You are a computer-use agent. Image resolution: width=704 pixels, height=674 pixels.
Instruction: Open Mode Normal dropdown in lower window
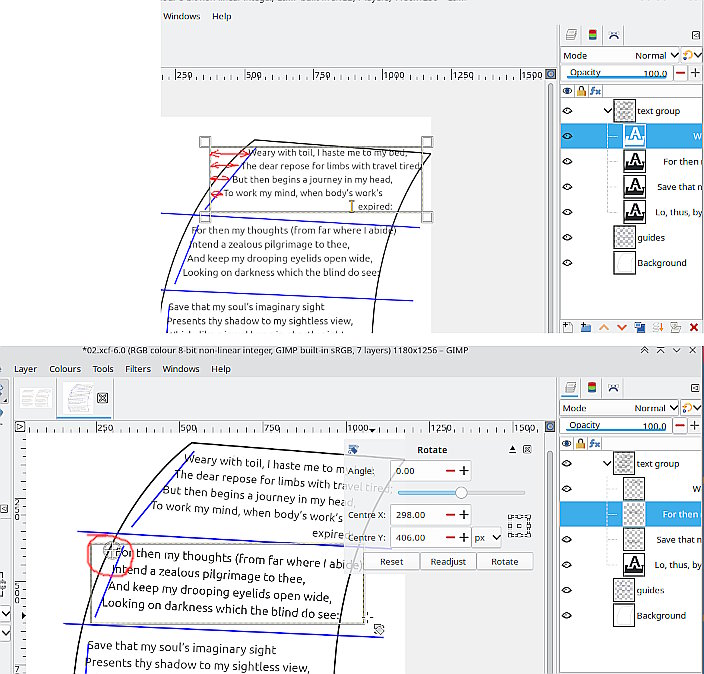(620, 408)
